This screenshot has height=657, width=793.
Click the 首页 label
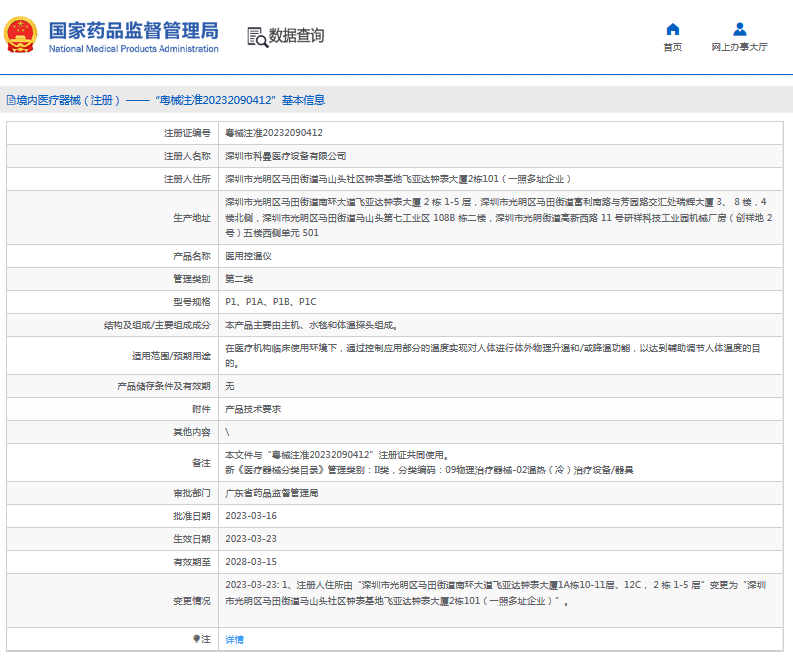coord(673,47)
